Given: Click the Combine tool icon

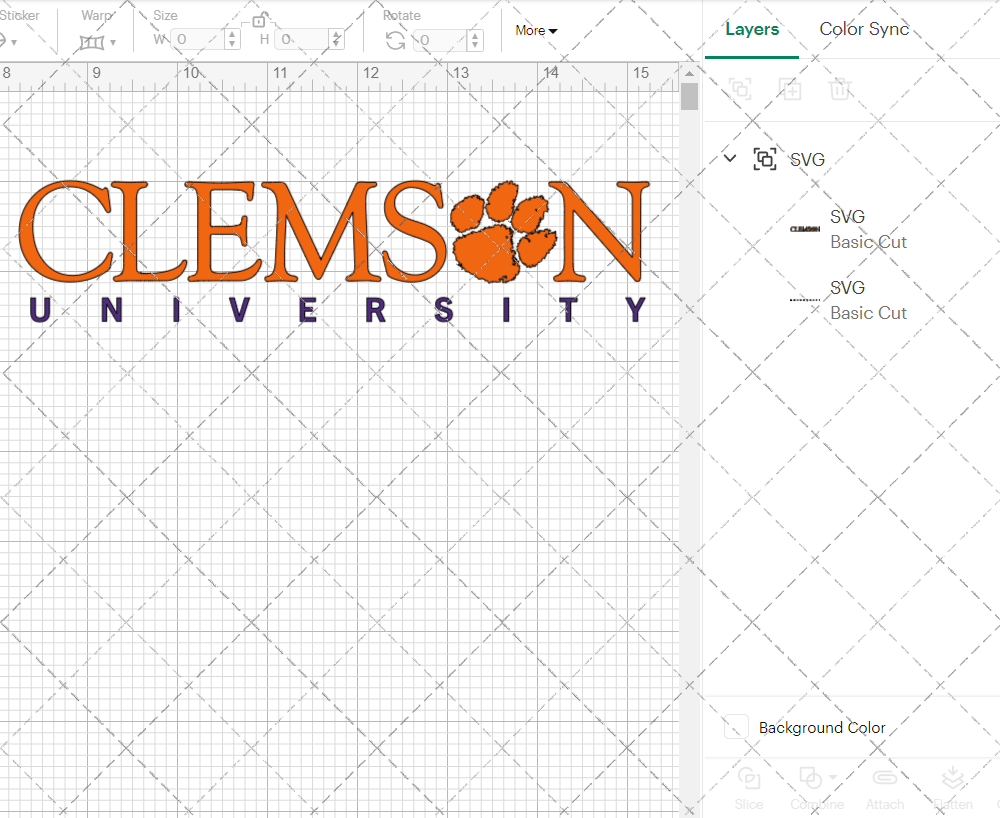Looking at the screenshot, I should click(x=811, y=779).
